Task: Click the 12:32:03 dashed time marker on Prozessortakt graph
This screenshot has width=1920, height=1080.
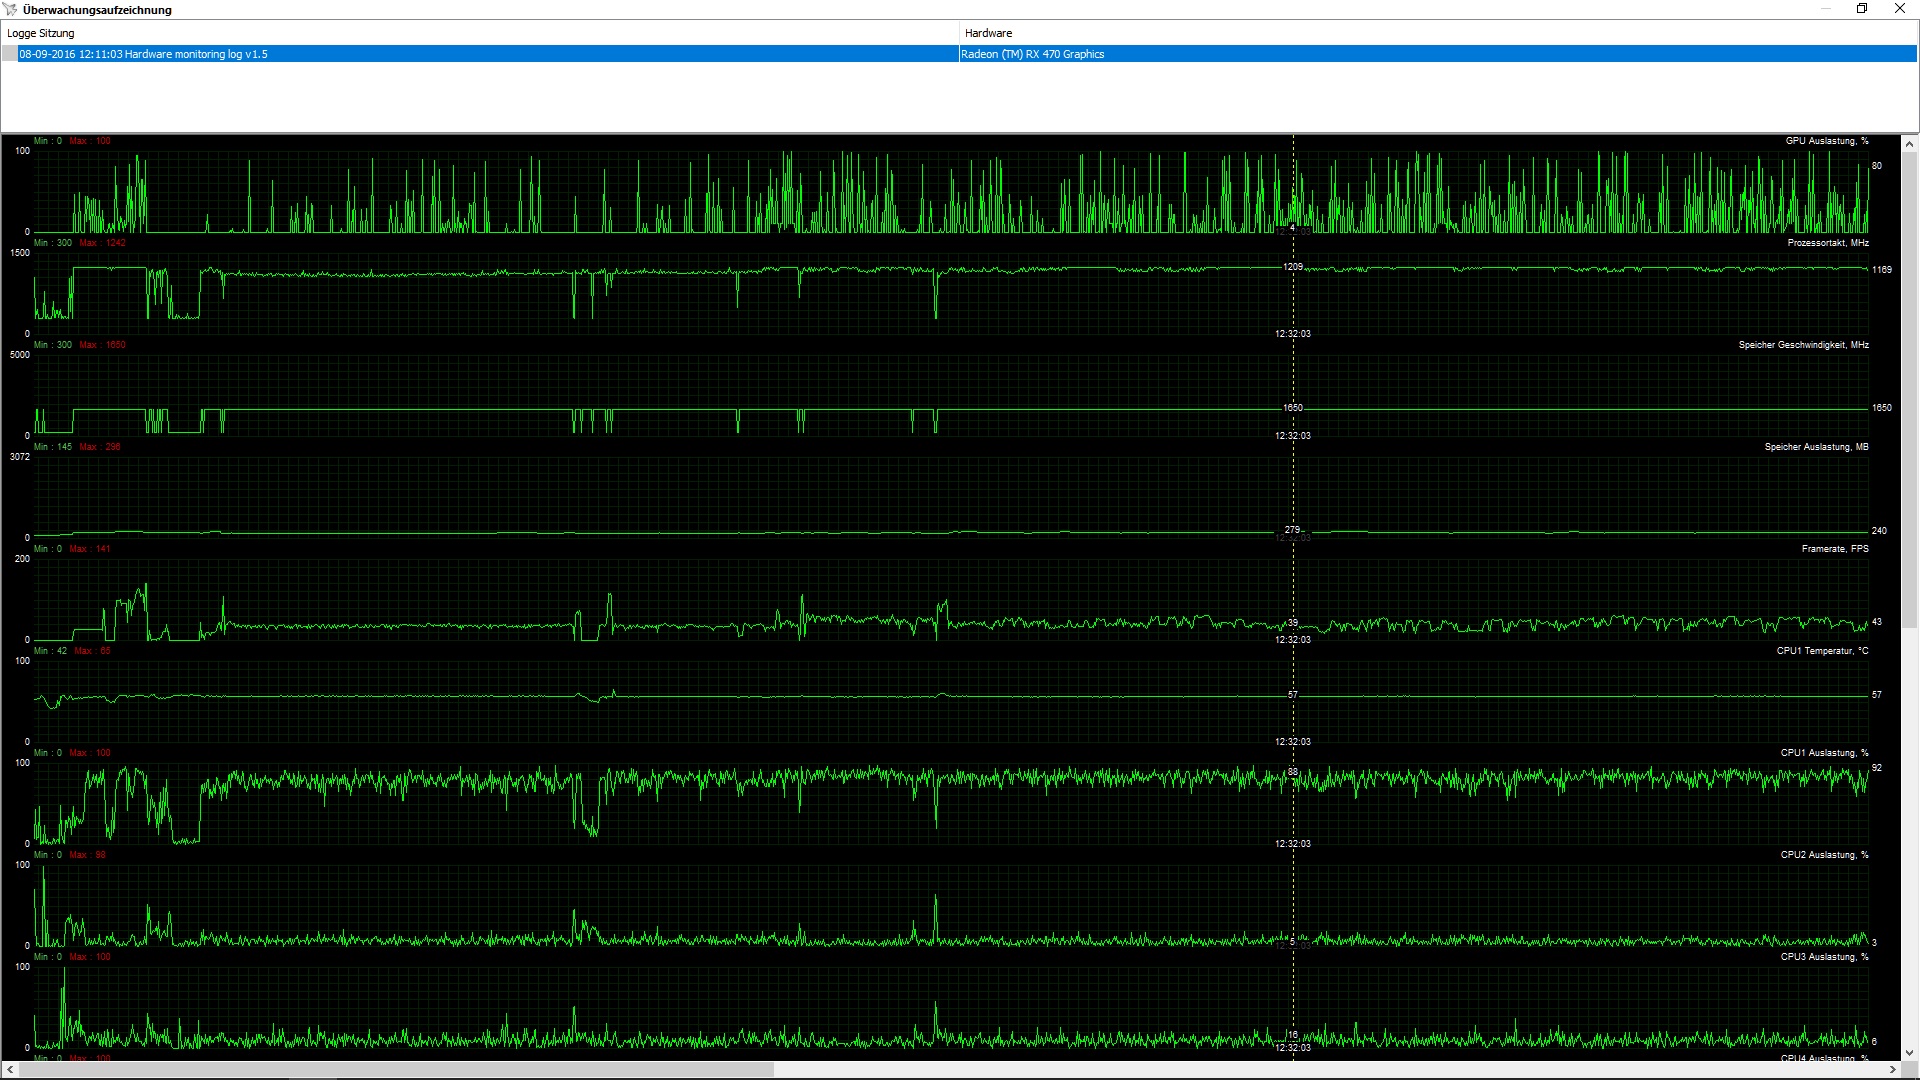Action: pyautogui.click(x=1293, y=300)
